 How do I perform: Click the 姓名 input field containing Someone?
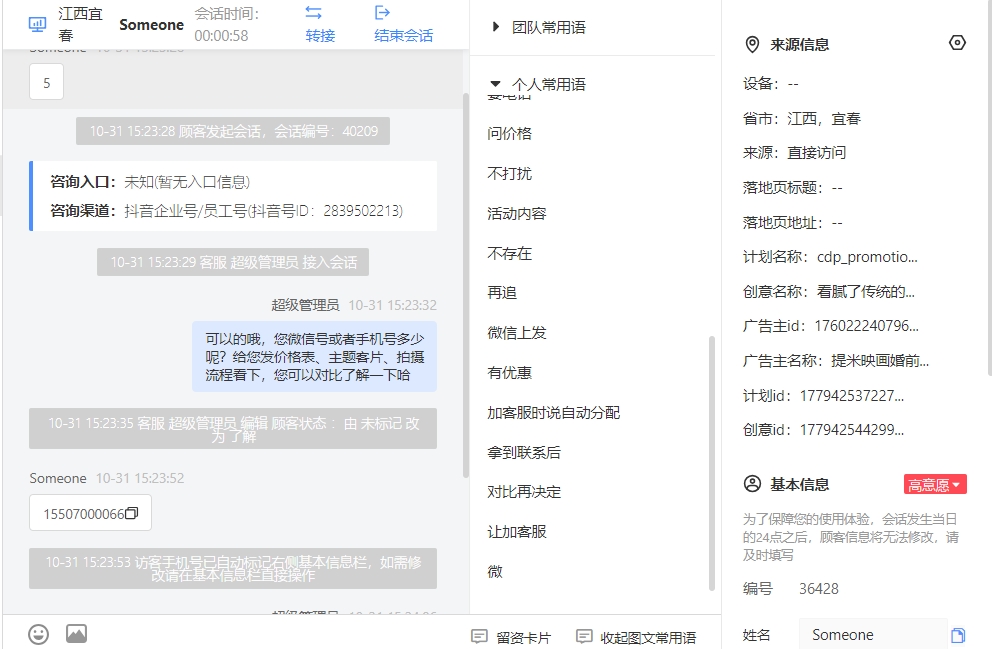click(x=873, y=634)
